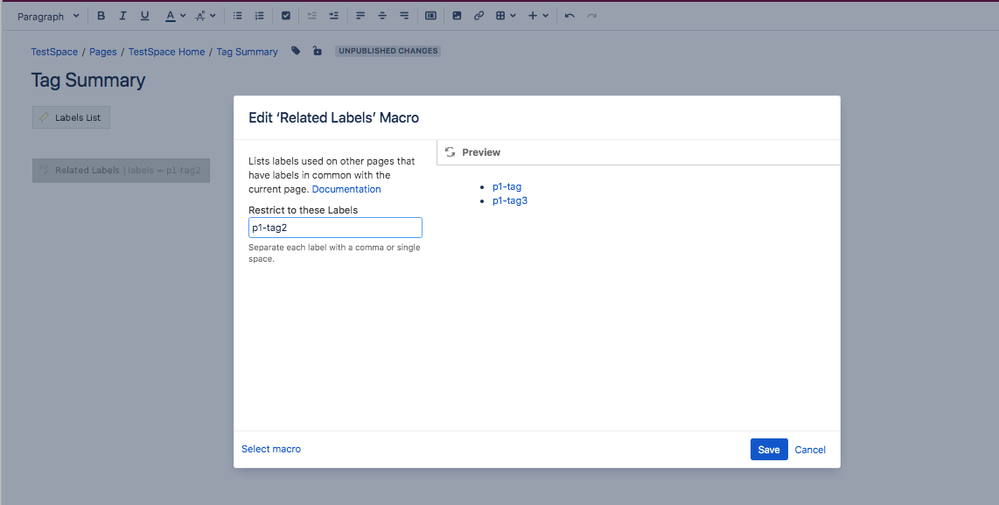Go to TestSpace breadcrumb link
This screenshot has height=505, width=999.
(x=54, y=52)
